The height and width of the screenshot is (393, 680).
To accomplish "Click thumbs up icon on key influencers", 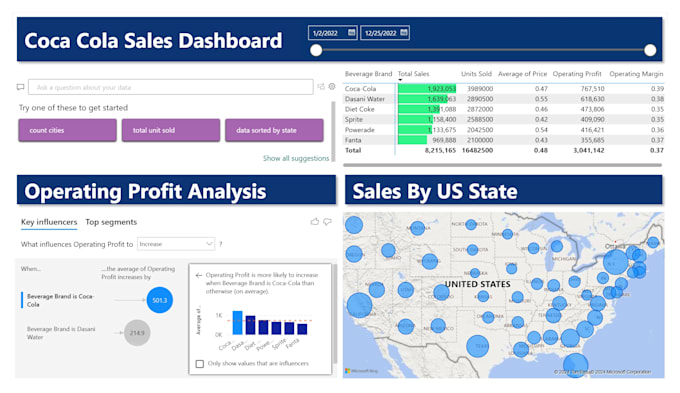I will point(315,222).
